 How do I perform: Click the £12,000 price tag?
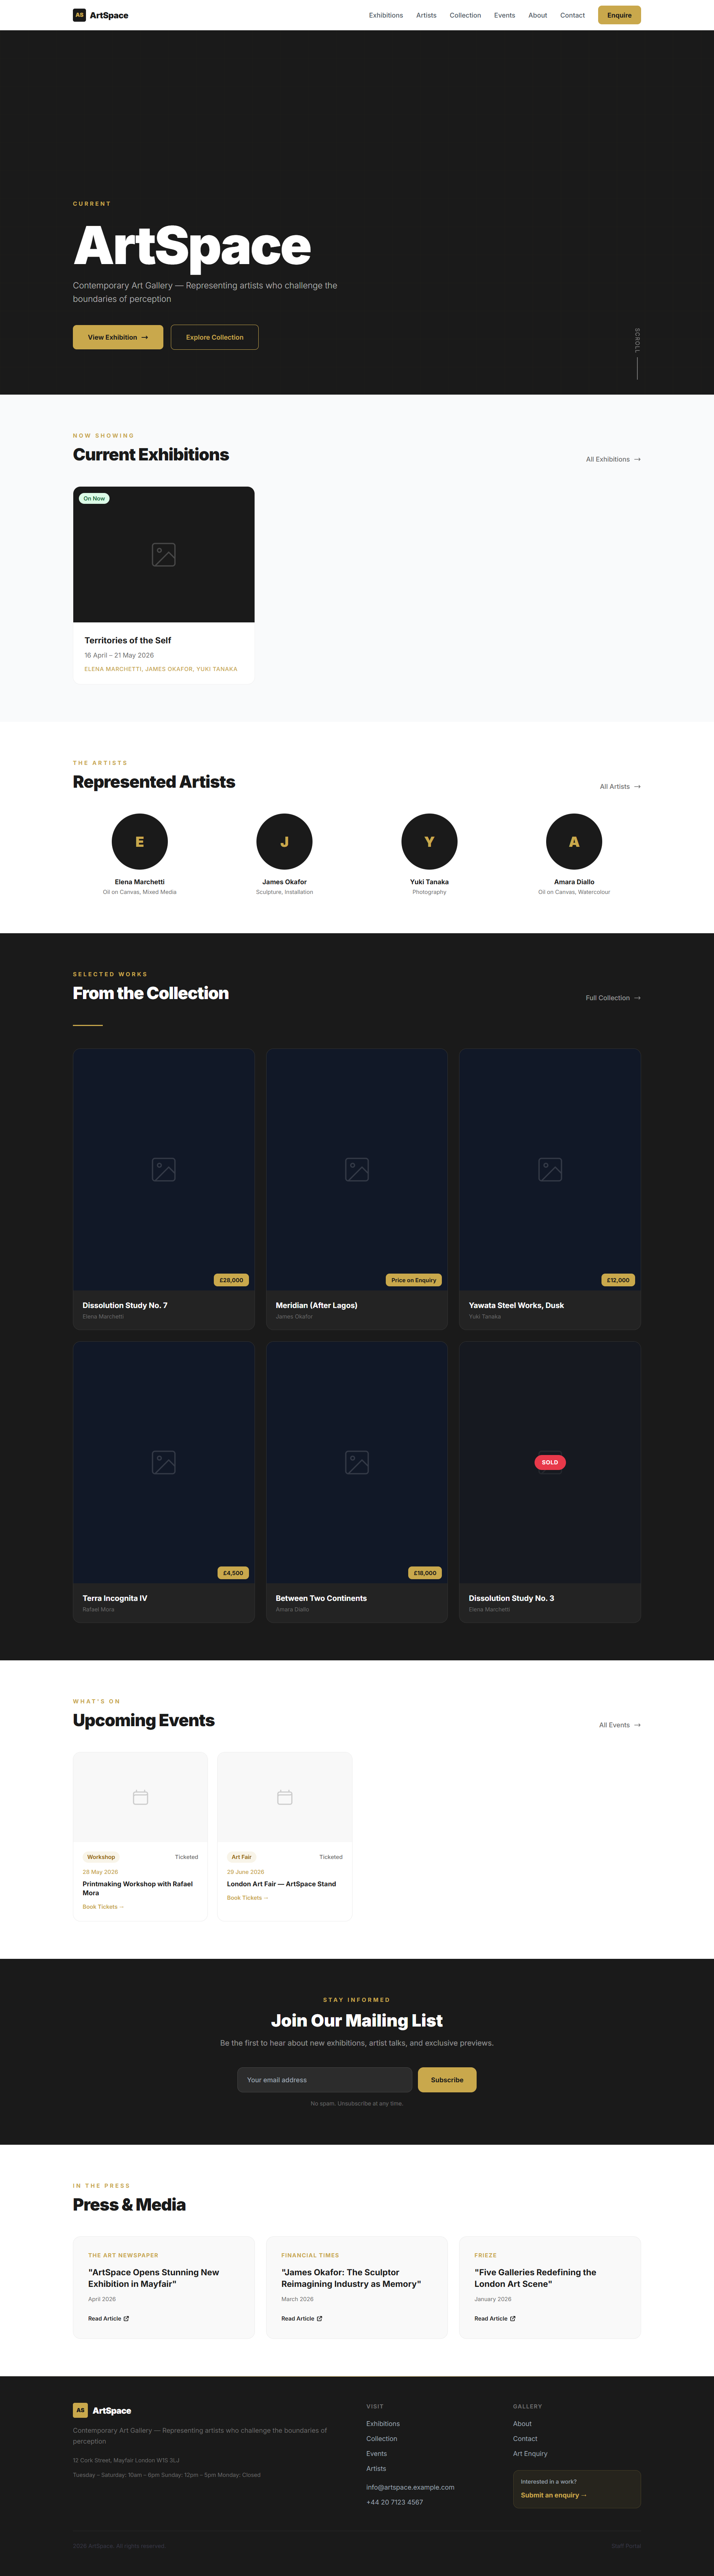(618, 1280)
